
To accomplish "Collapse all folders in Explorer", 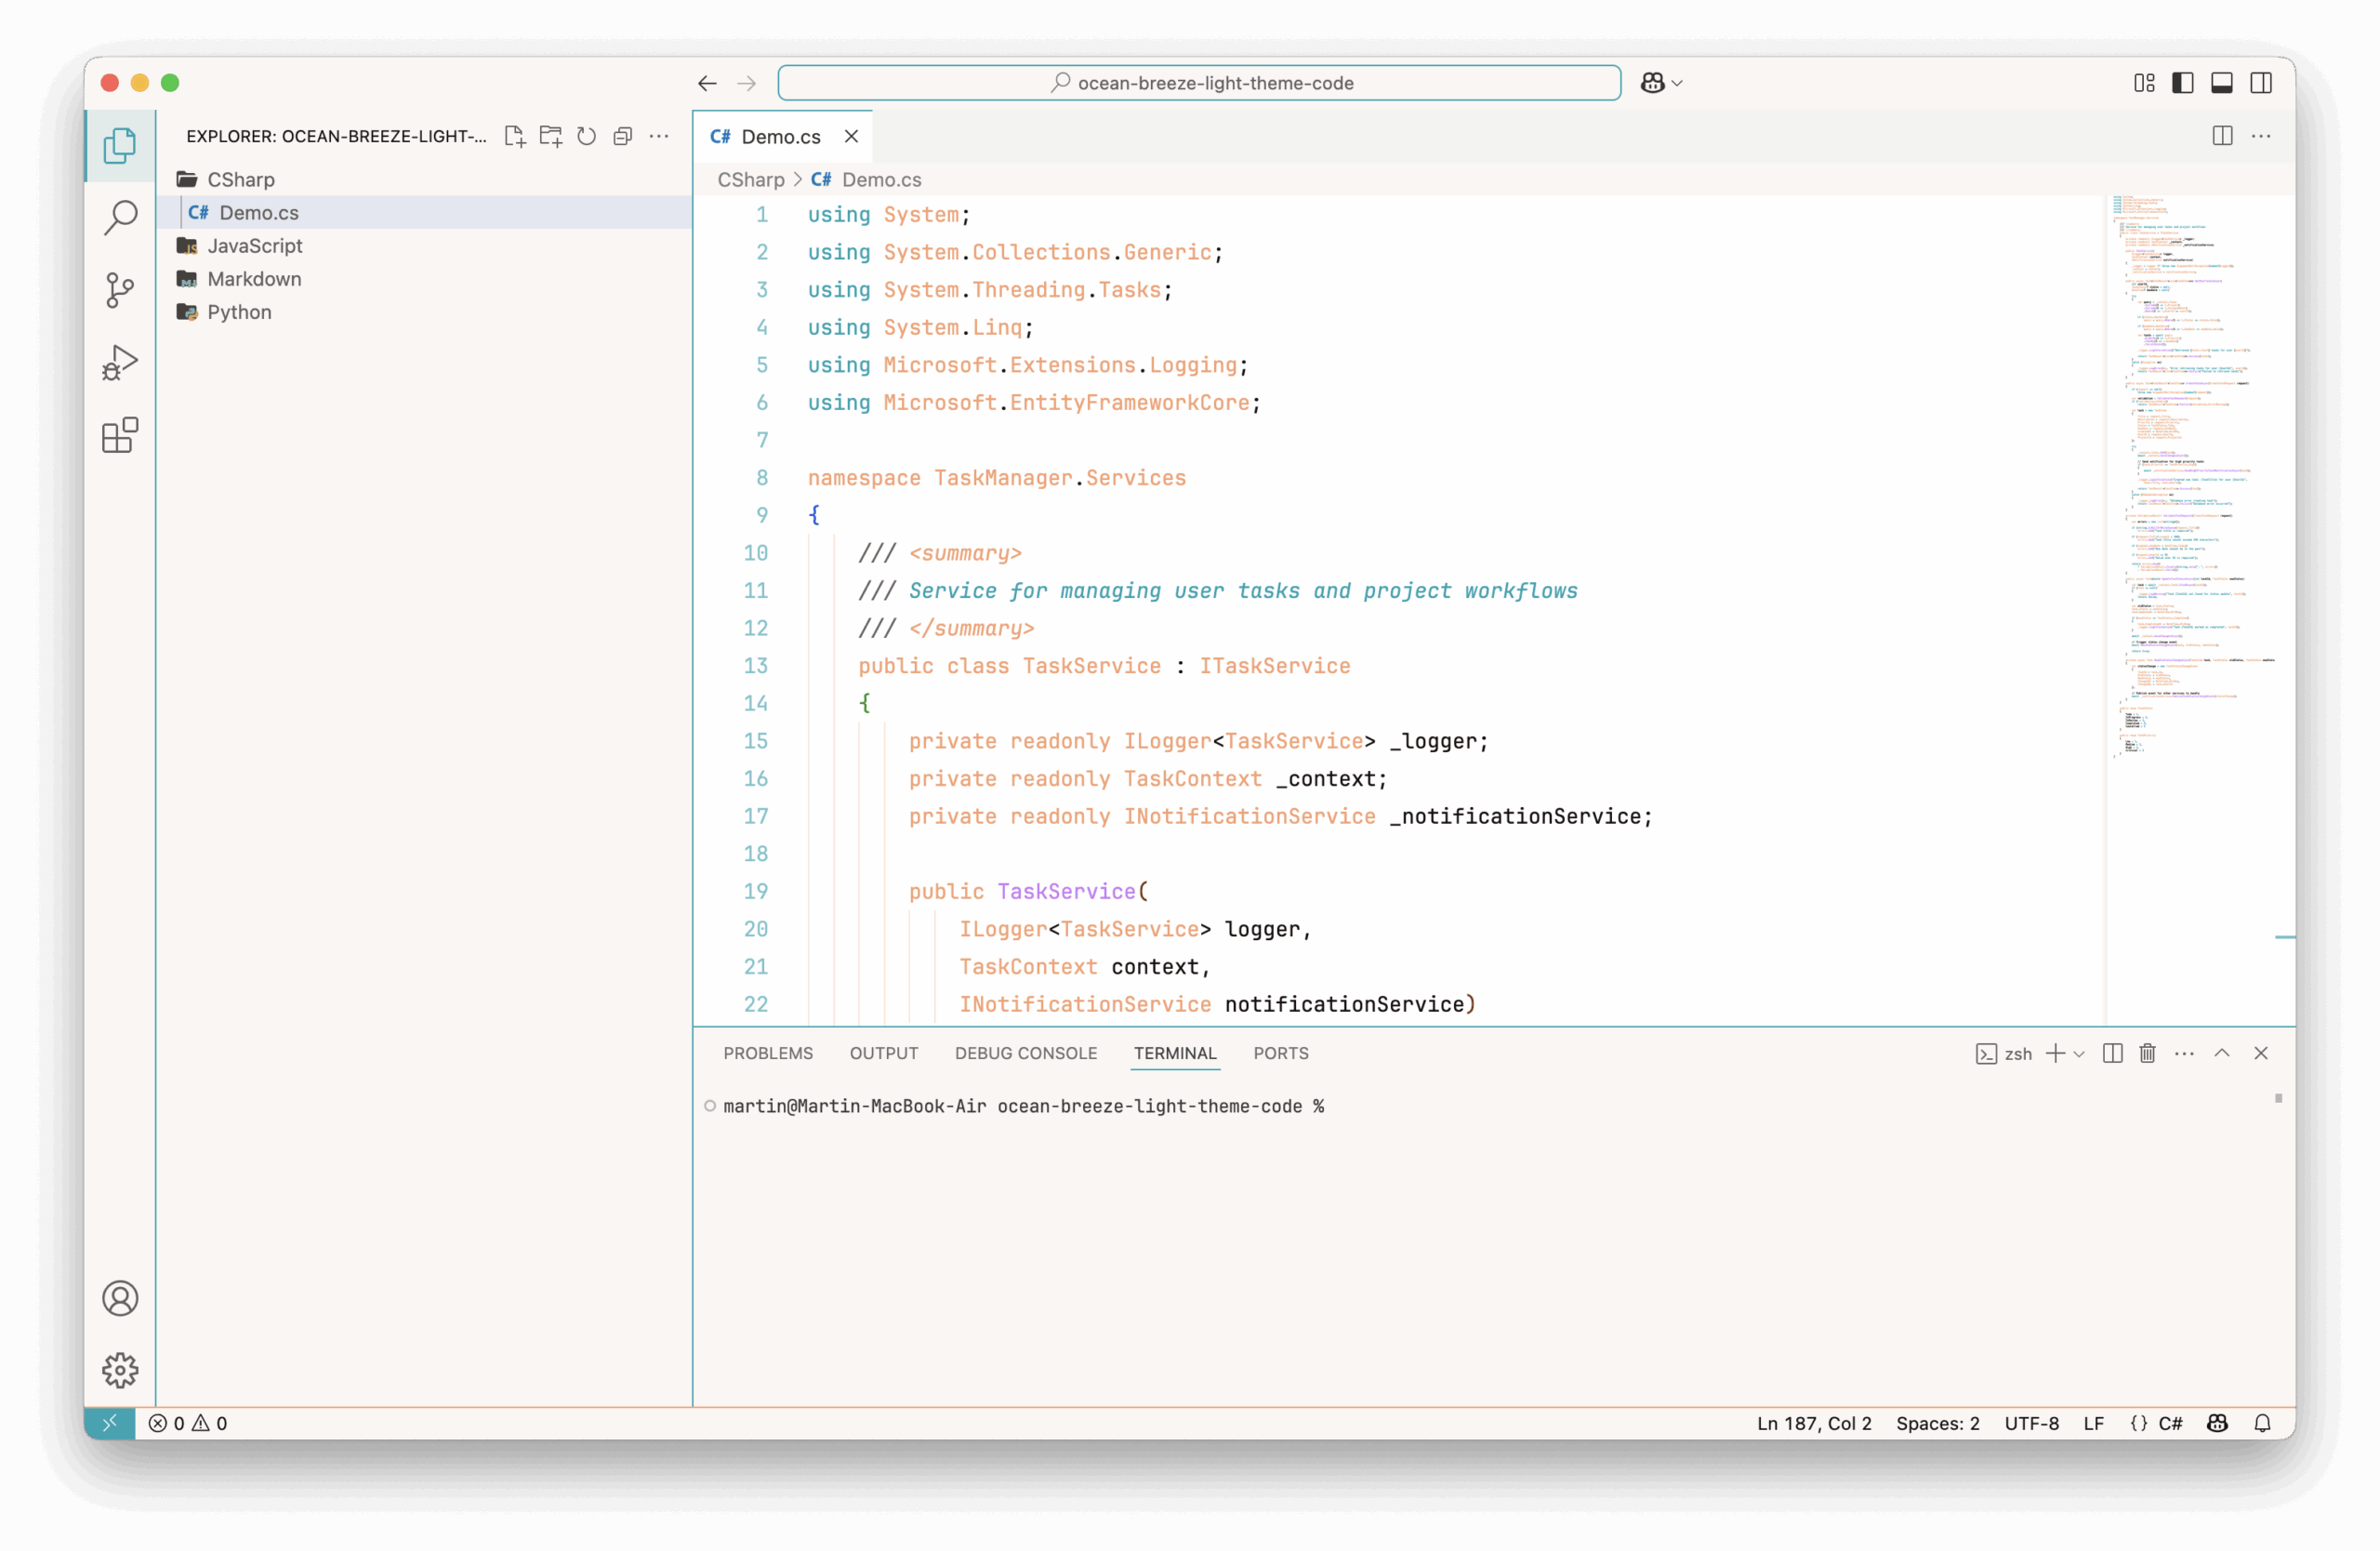I will pos(623,136).
